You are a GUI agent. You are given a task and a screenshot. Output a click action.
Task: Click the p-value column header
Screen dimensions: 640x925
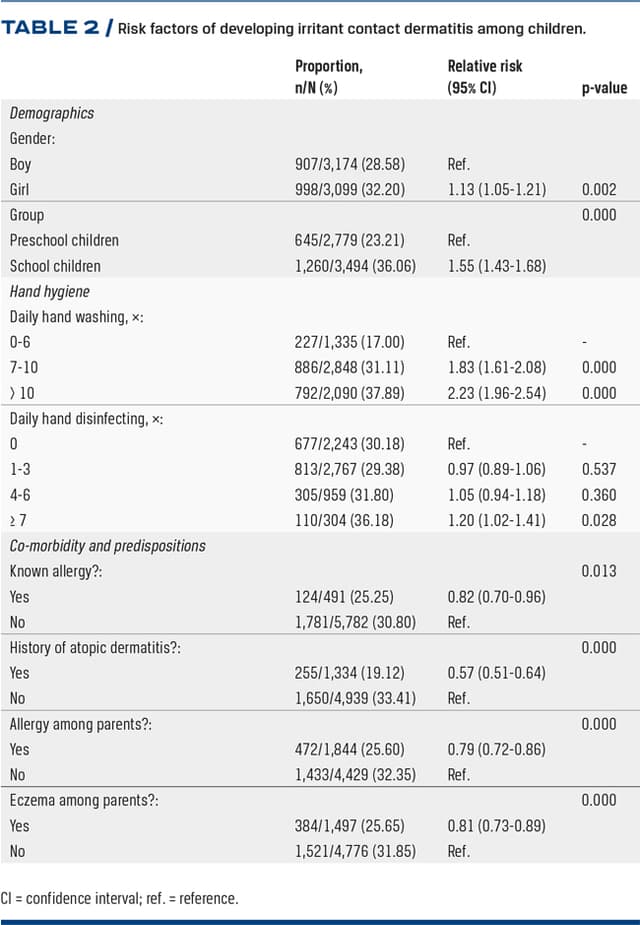(604, 88)
